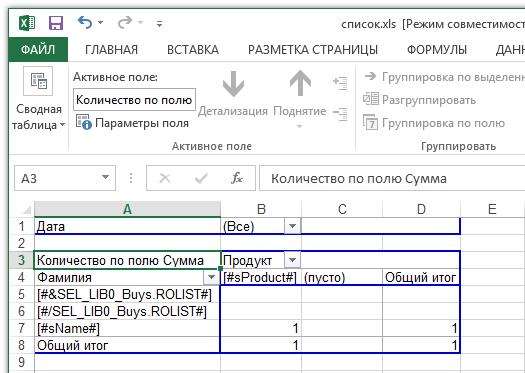Click the Общий итог row label cell
This screenshot has height=373, width=525.
(127, 345)
